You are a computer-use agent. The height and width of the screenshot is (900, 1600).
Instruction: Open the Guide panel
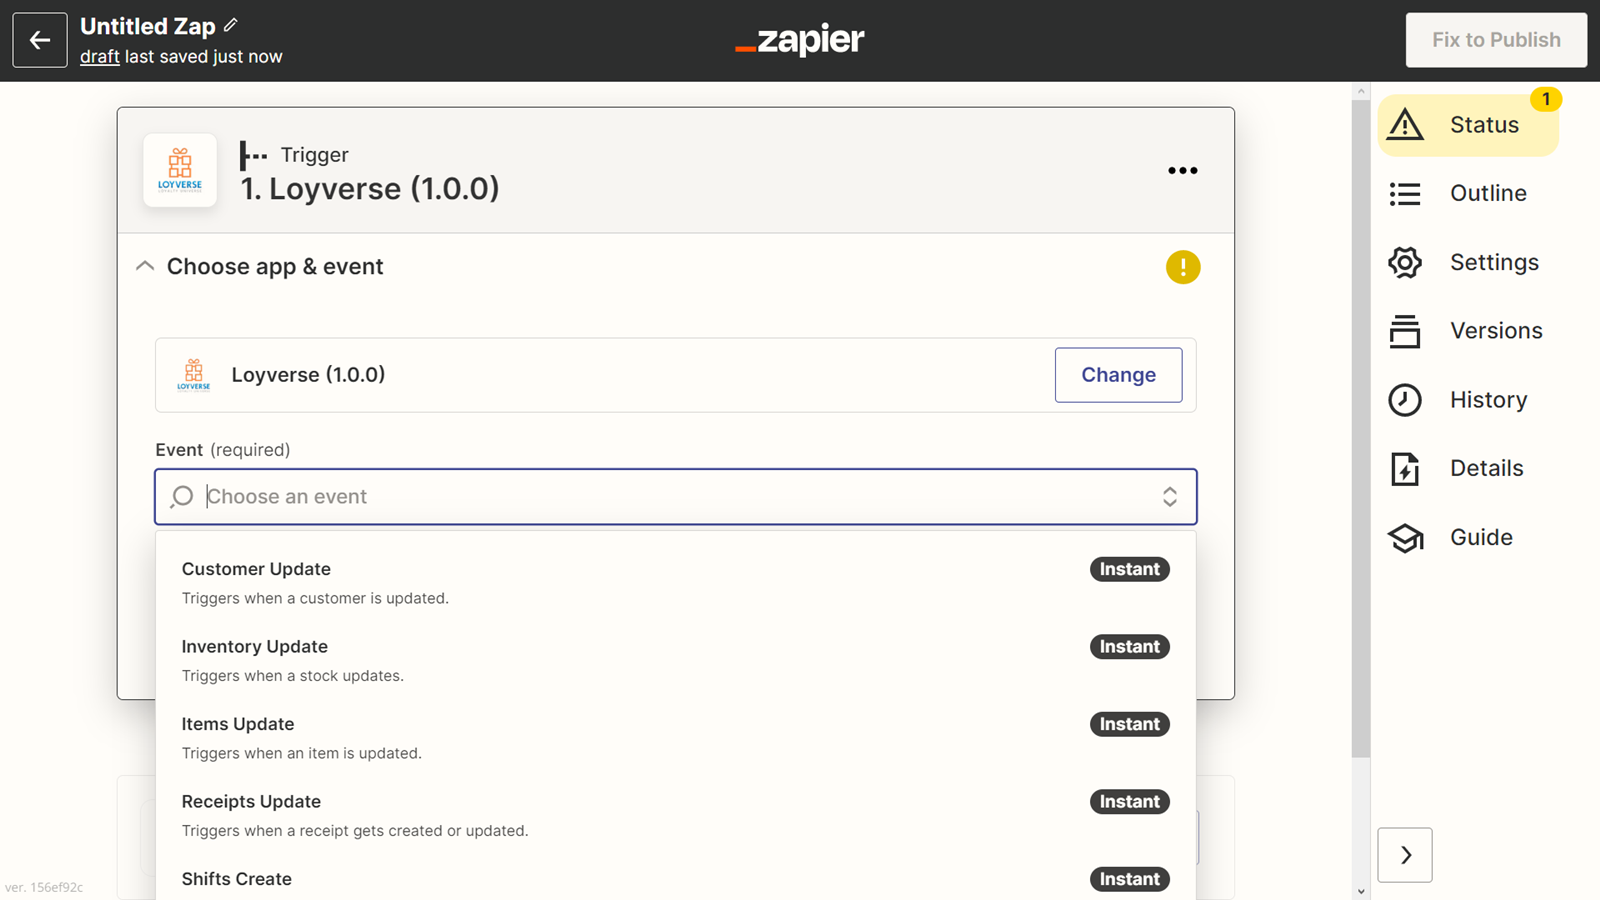[x=1481, y=537]
